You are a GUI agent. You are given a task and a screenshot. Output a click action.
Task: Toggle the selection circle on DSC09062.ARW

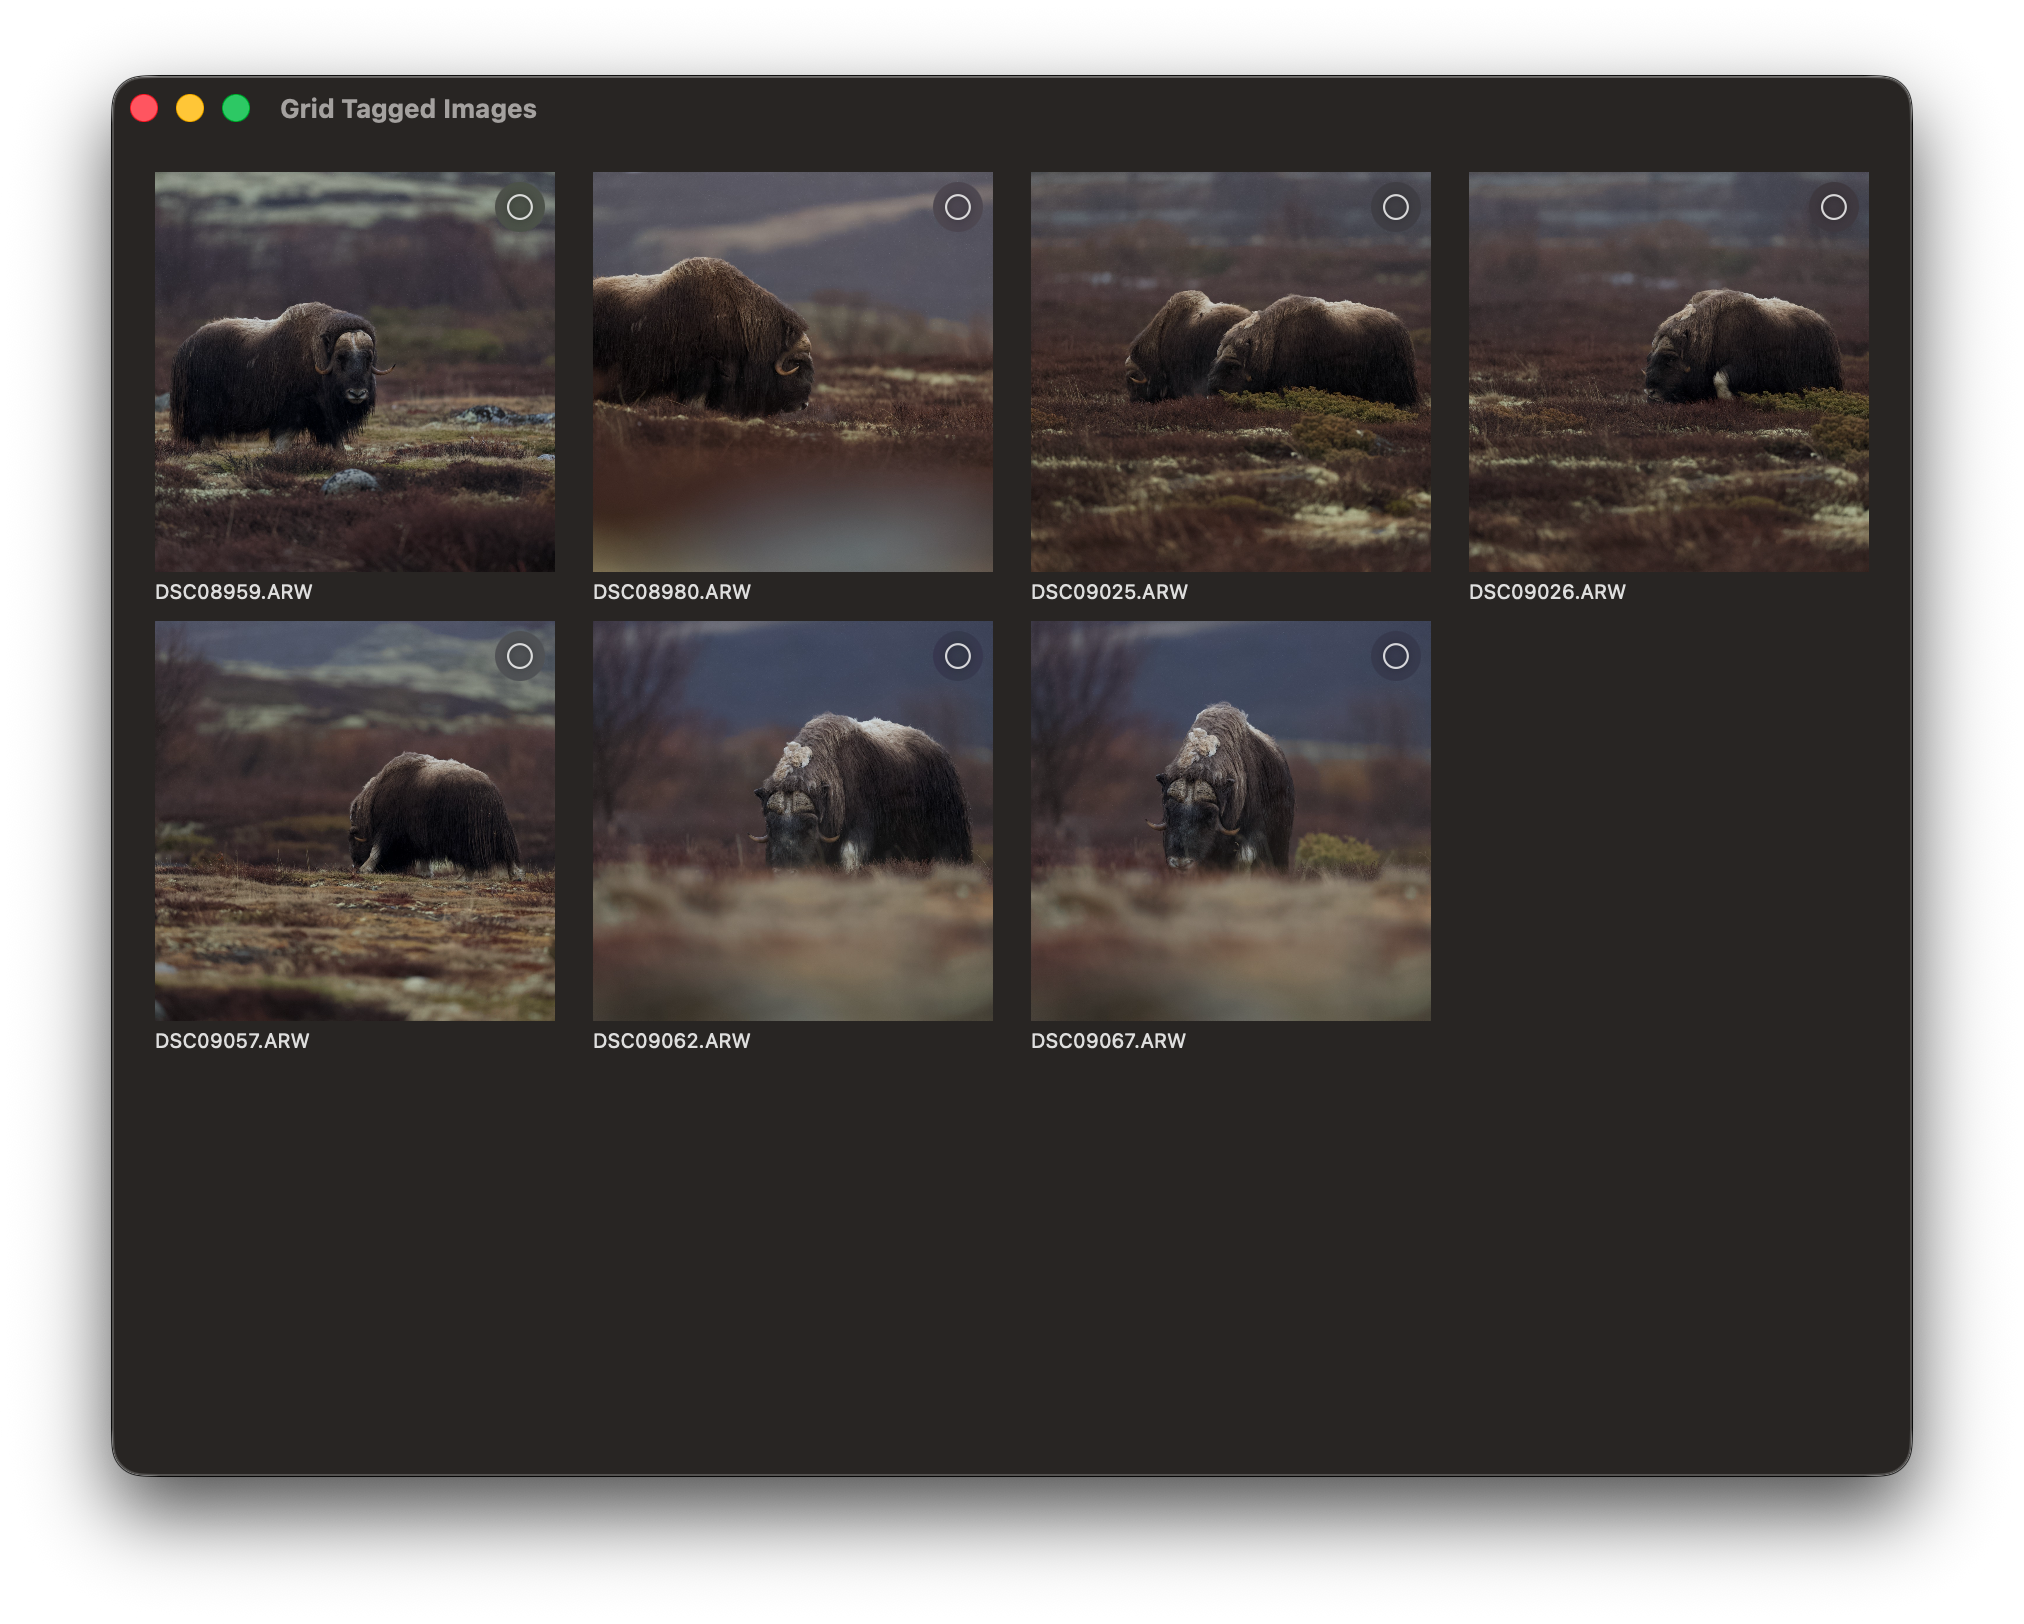click(957, 656)
